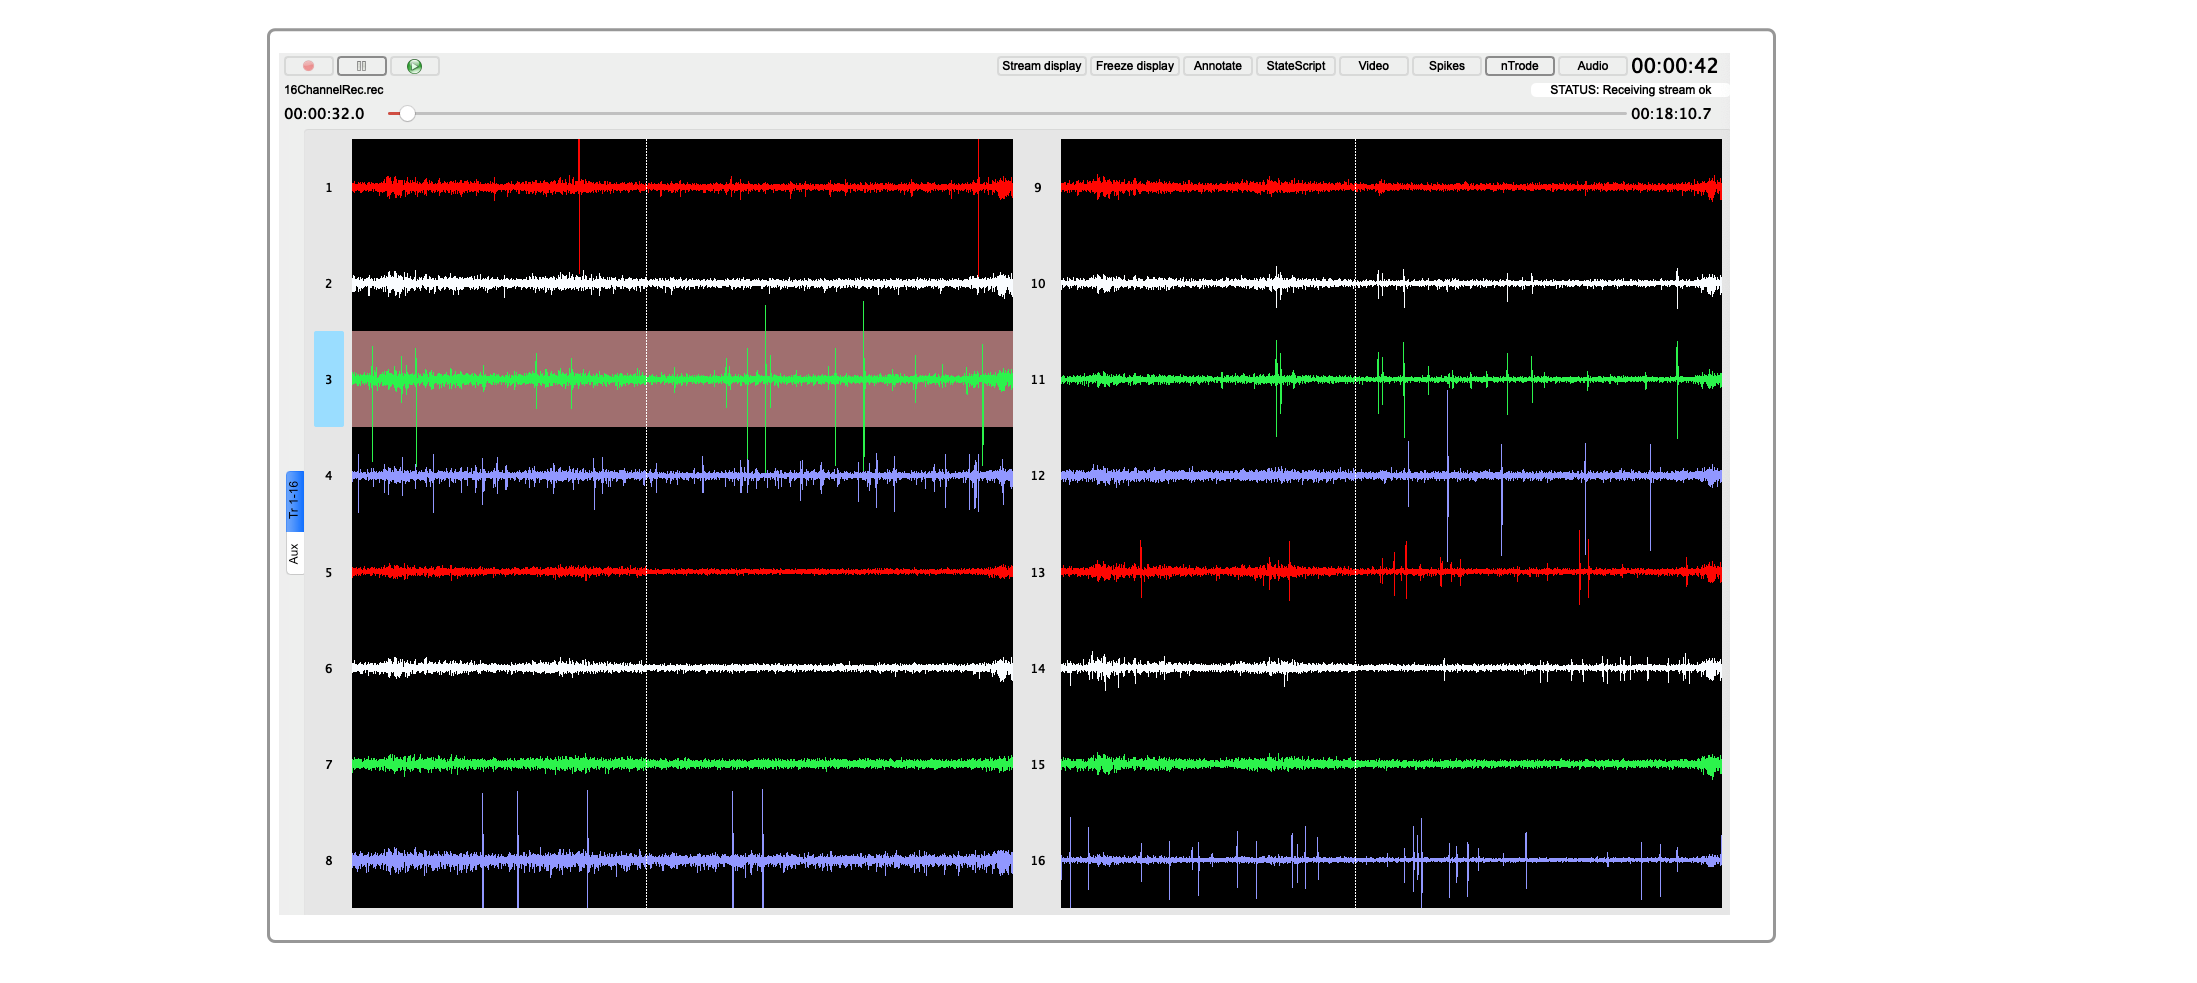Select nTrode channel label 13
This screenshot has height=983, width=2197.
point(1038,572)
